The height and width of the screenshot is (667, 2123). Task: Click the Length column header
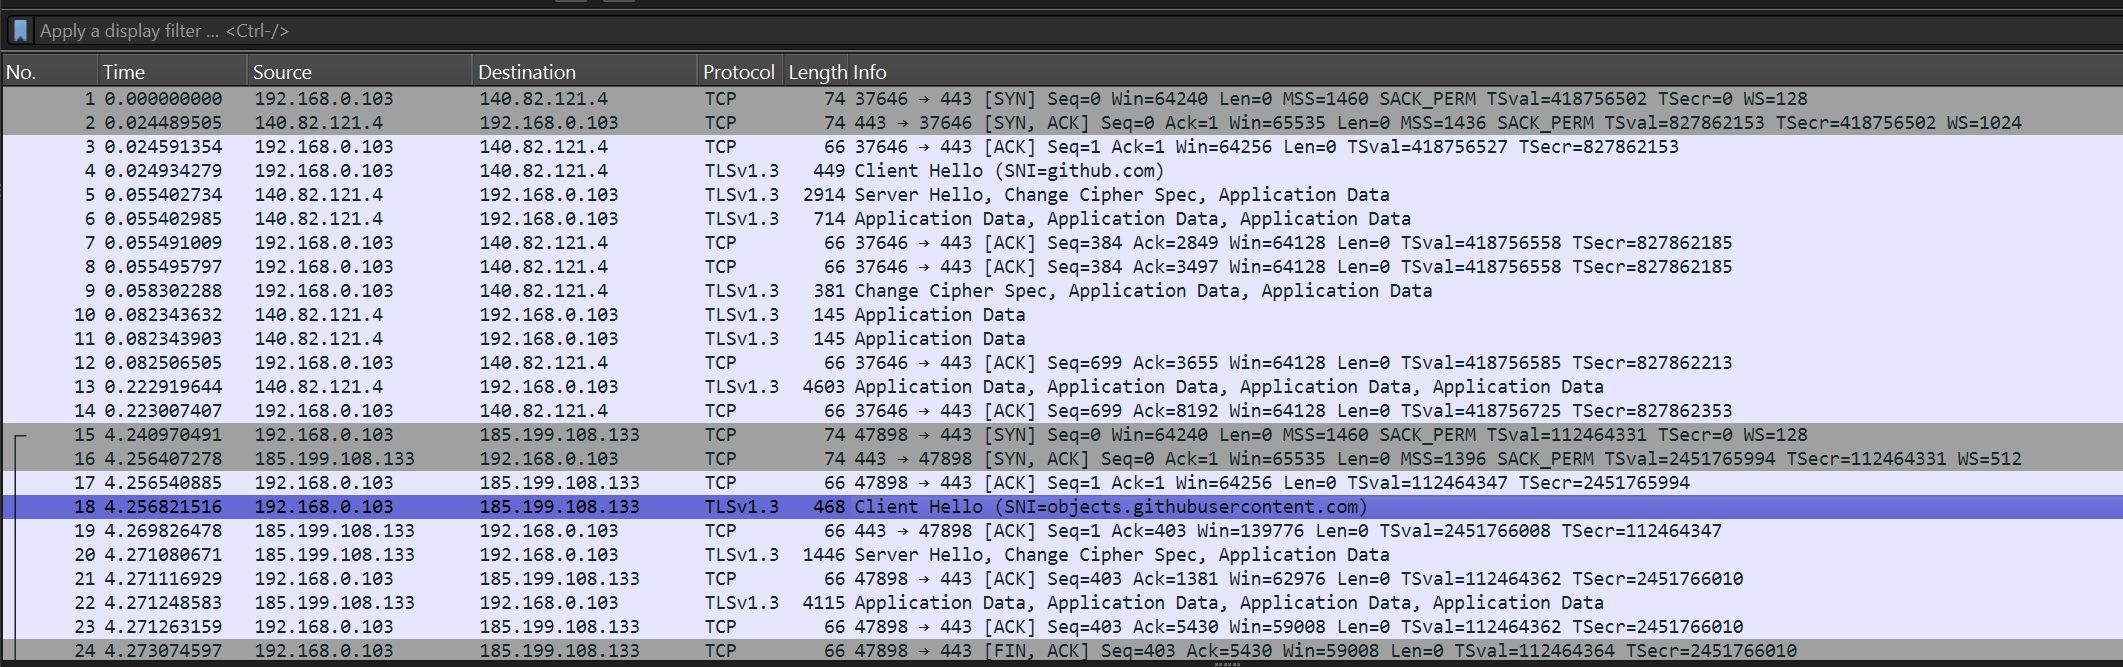pos(816,72)
